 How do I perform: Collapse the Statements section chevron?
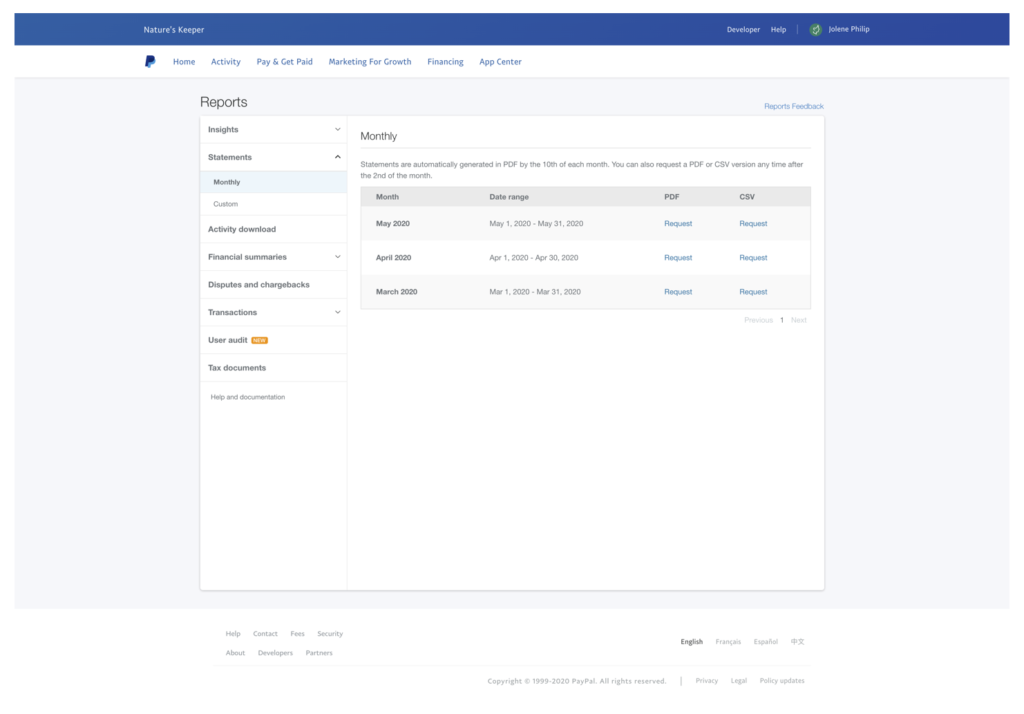pos(338,157)
